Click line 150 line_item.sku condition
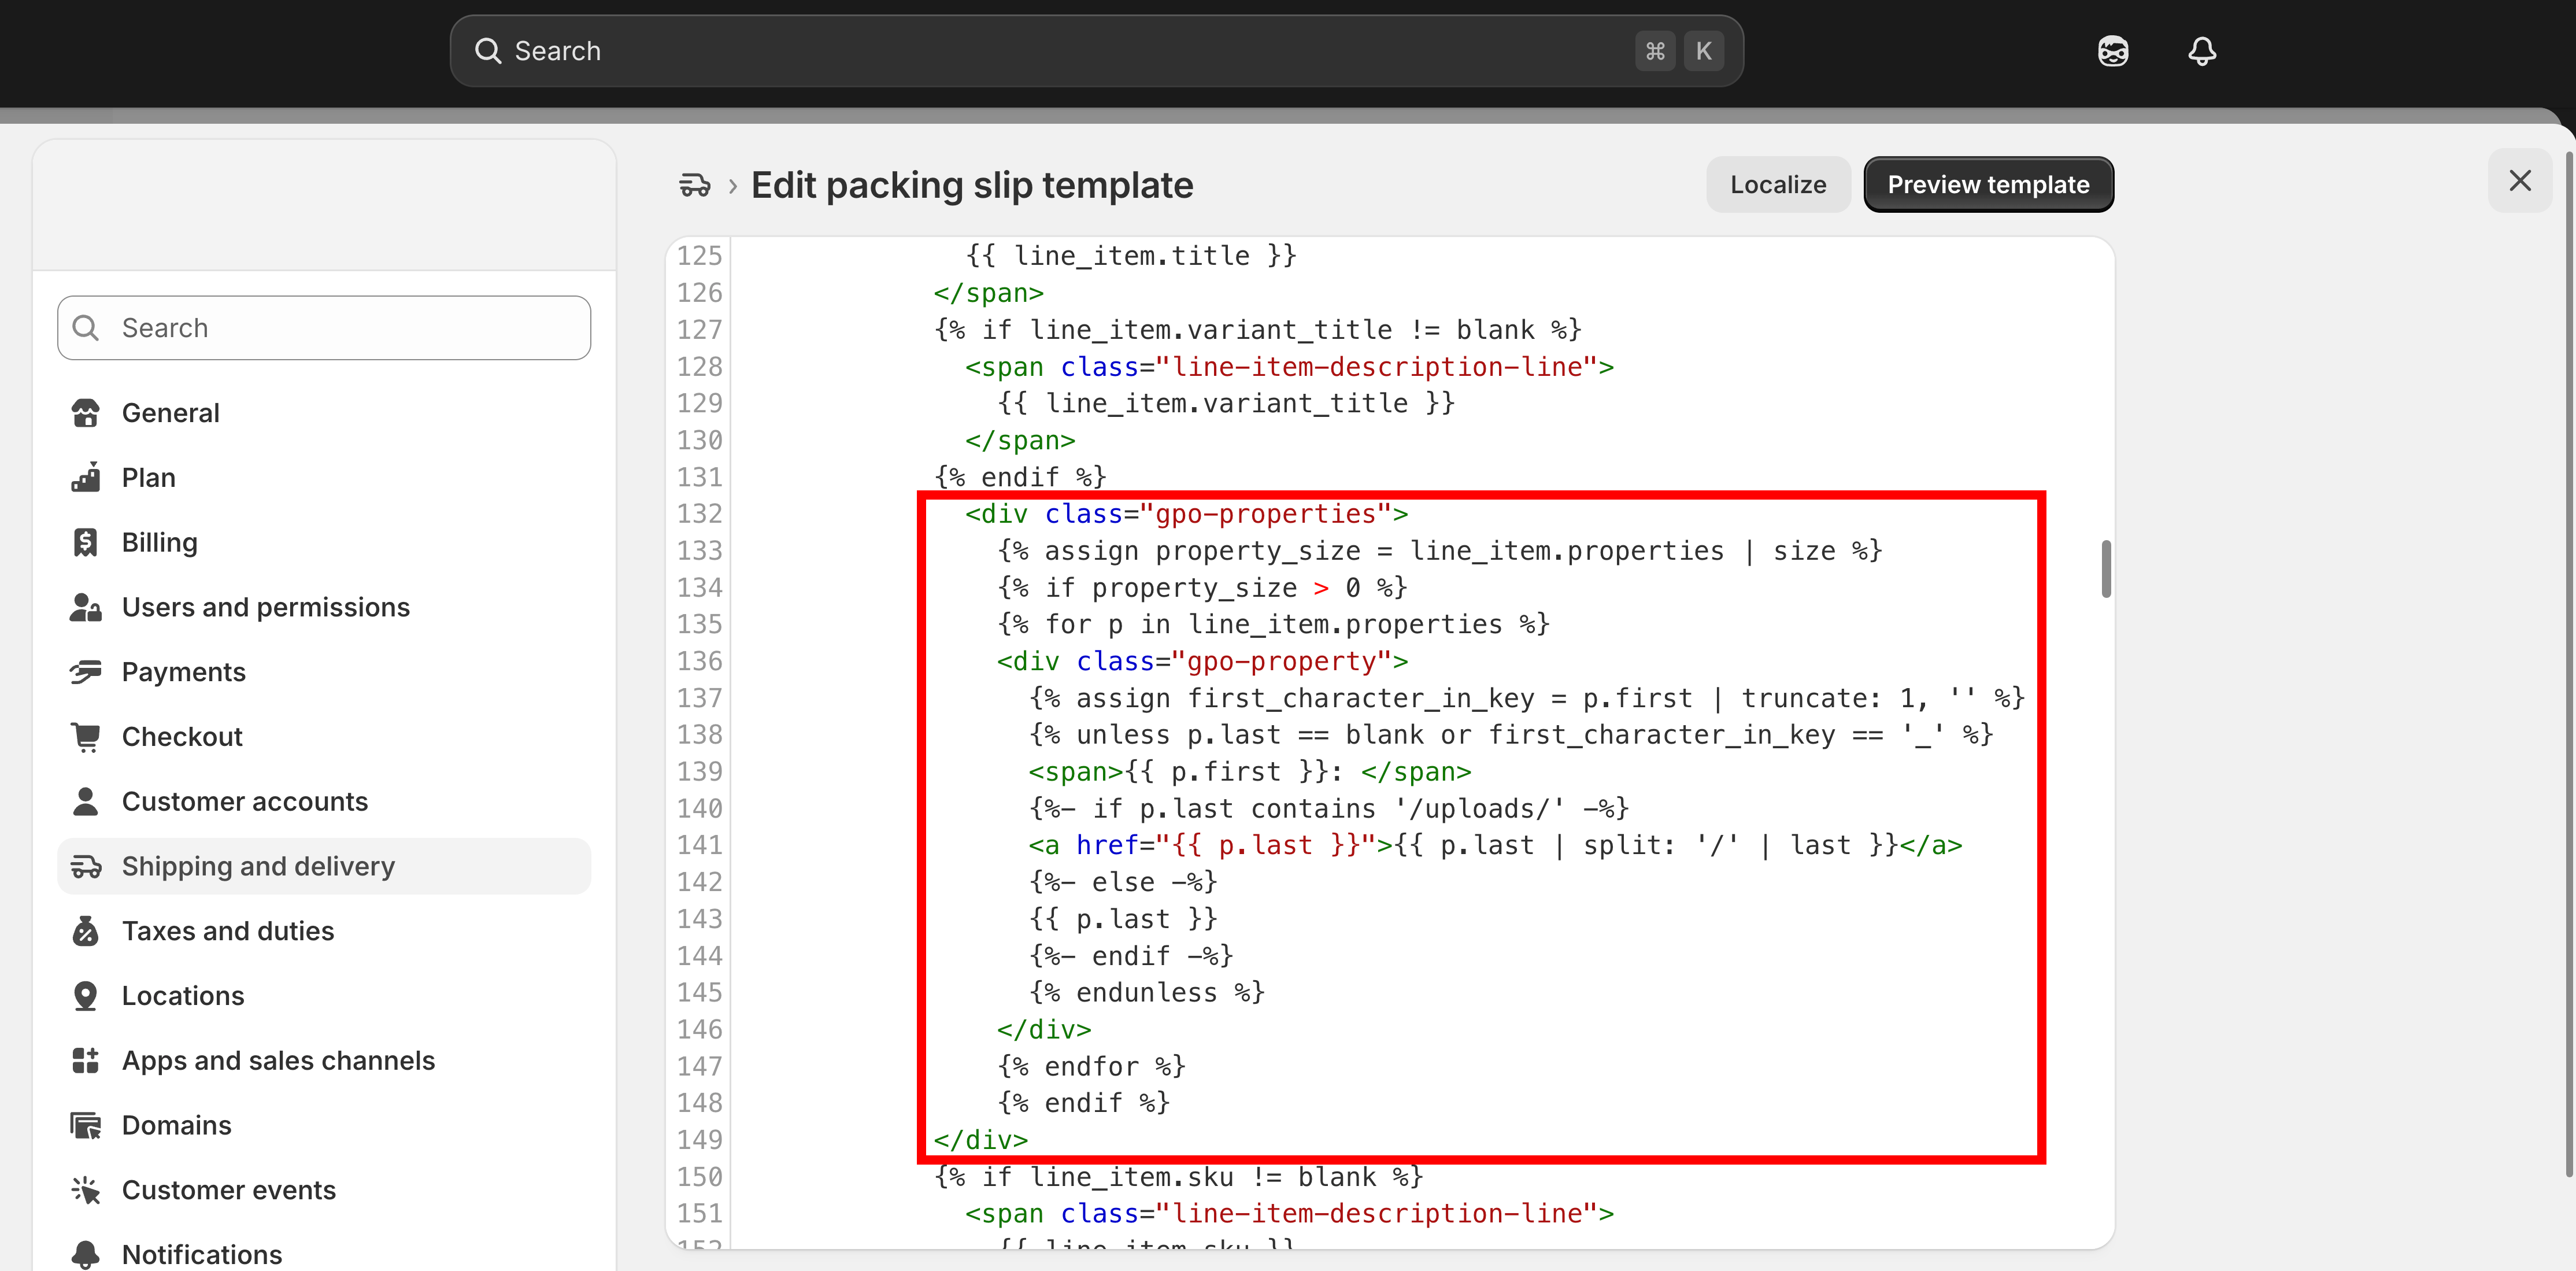 tap(1178, 1177)
